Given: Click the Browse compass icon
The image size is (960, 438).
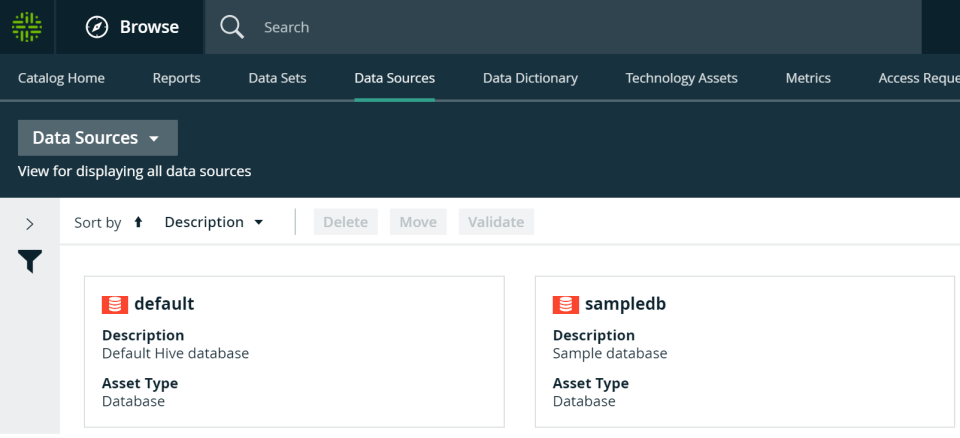Looking at the screenshot, I should pyautogui.click(x=97, y=27).
